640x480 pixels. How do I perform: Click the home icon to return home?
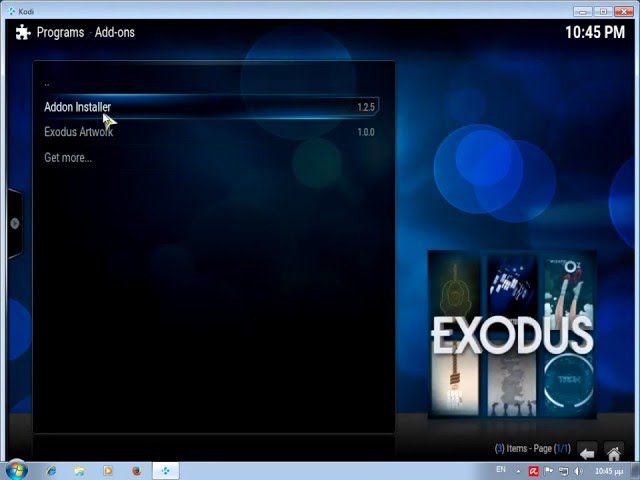pyautogui.click(x=614, y=452)
